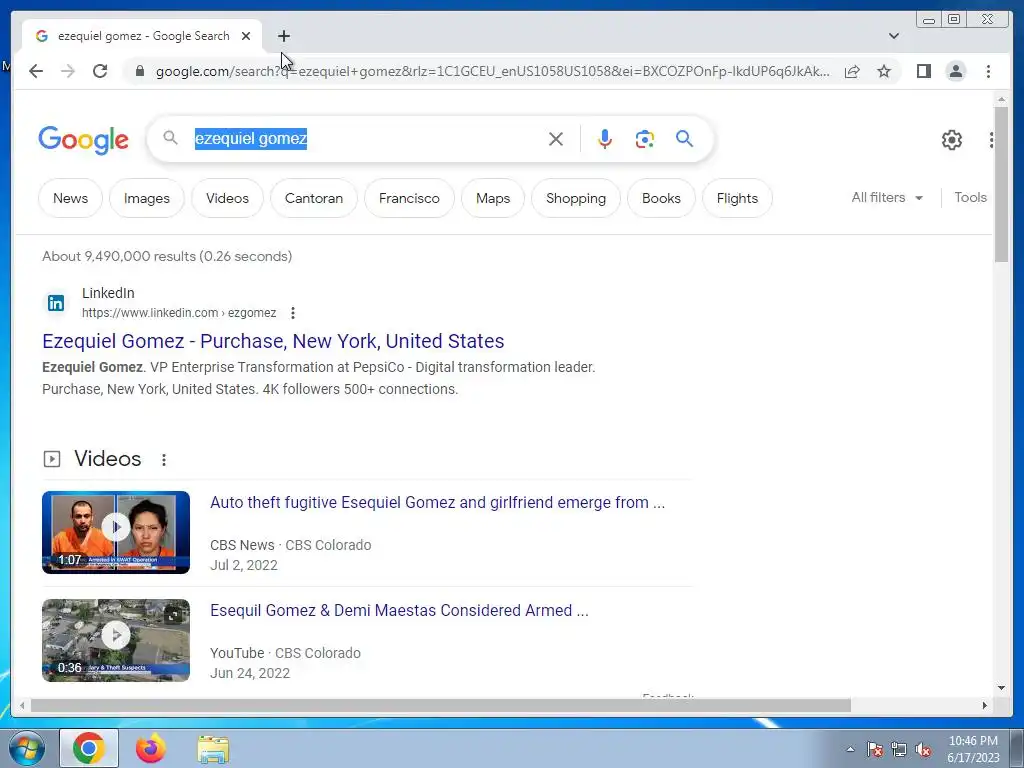
Task: Expand the All filters dropdown
Action: pos(887,197)
